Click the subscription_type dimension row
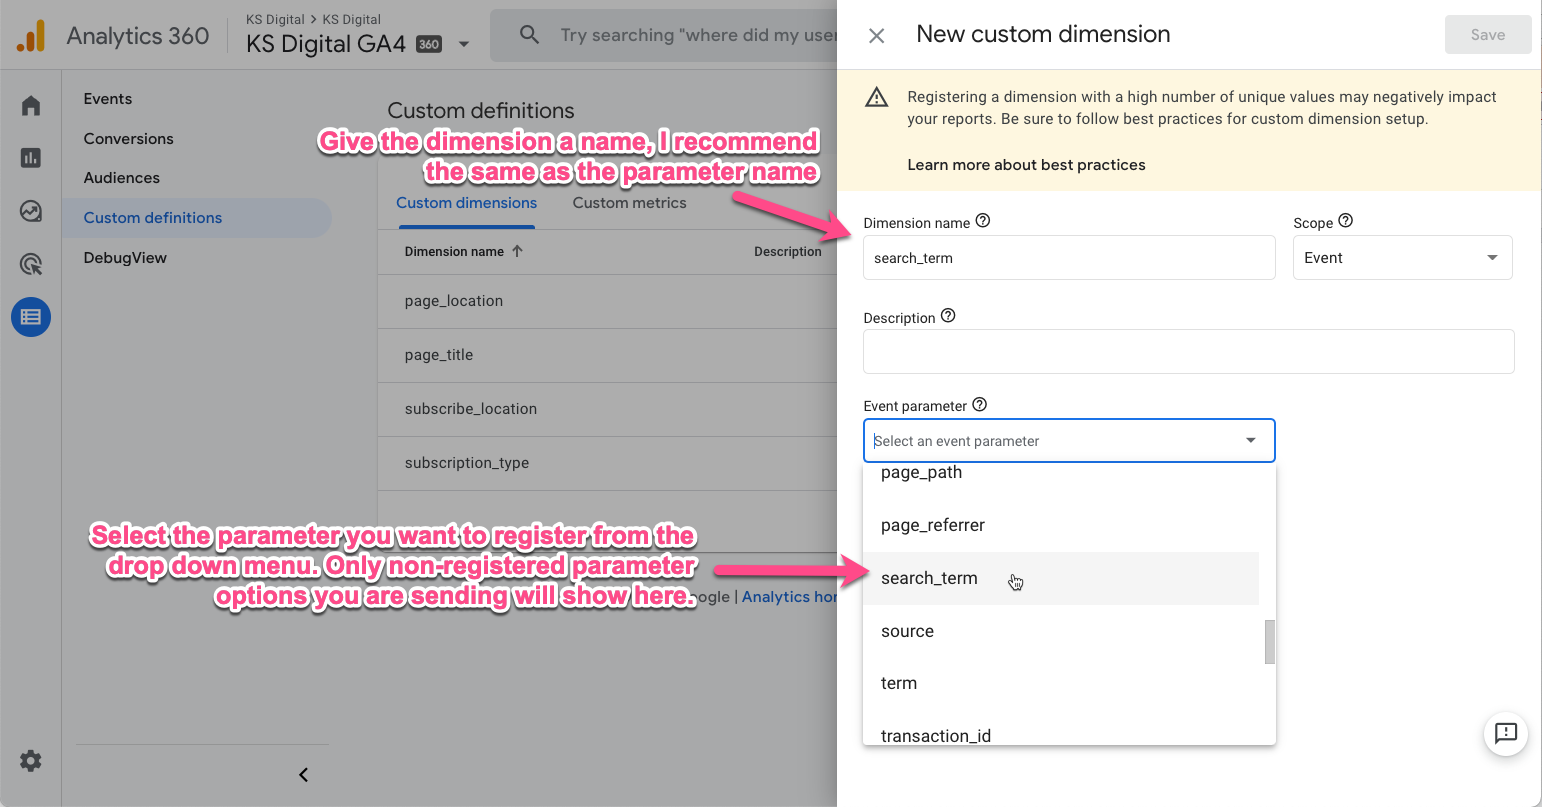1542x807 pixels. pos(608,463)
